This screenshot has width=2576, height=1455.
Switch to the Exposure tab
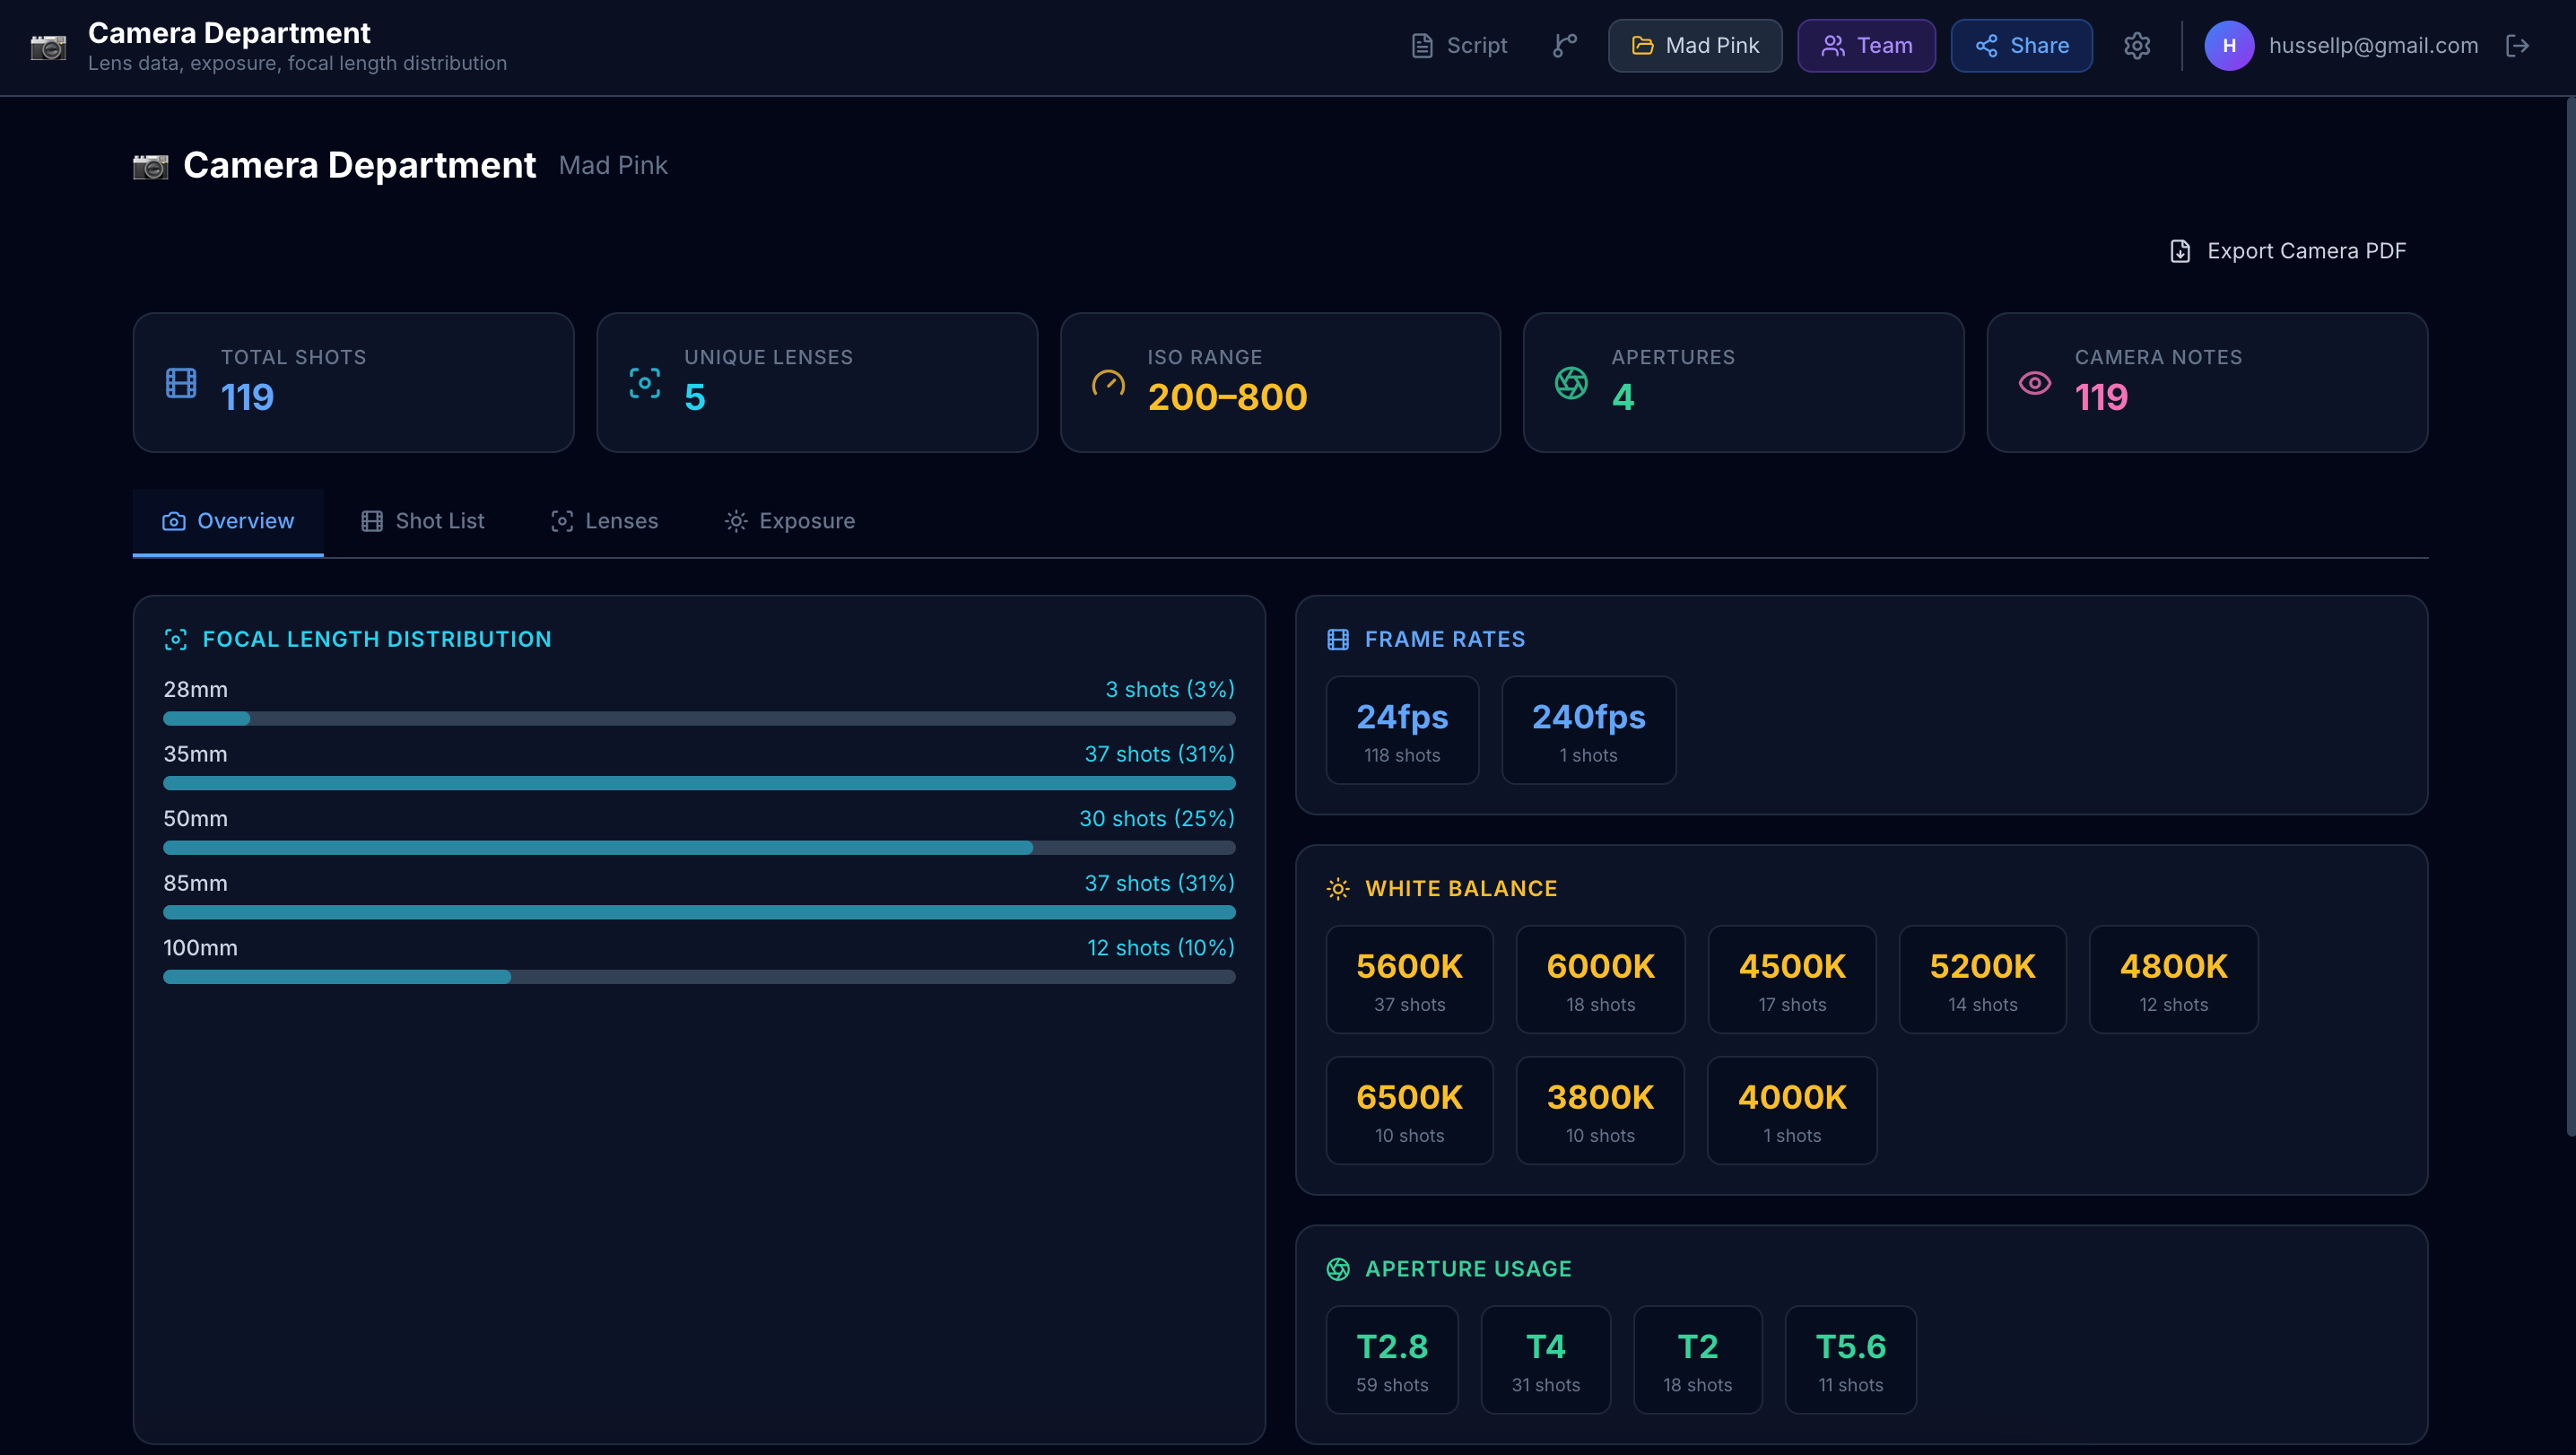[x=789, y=521]
